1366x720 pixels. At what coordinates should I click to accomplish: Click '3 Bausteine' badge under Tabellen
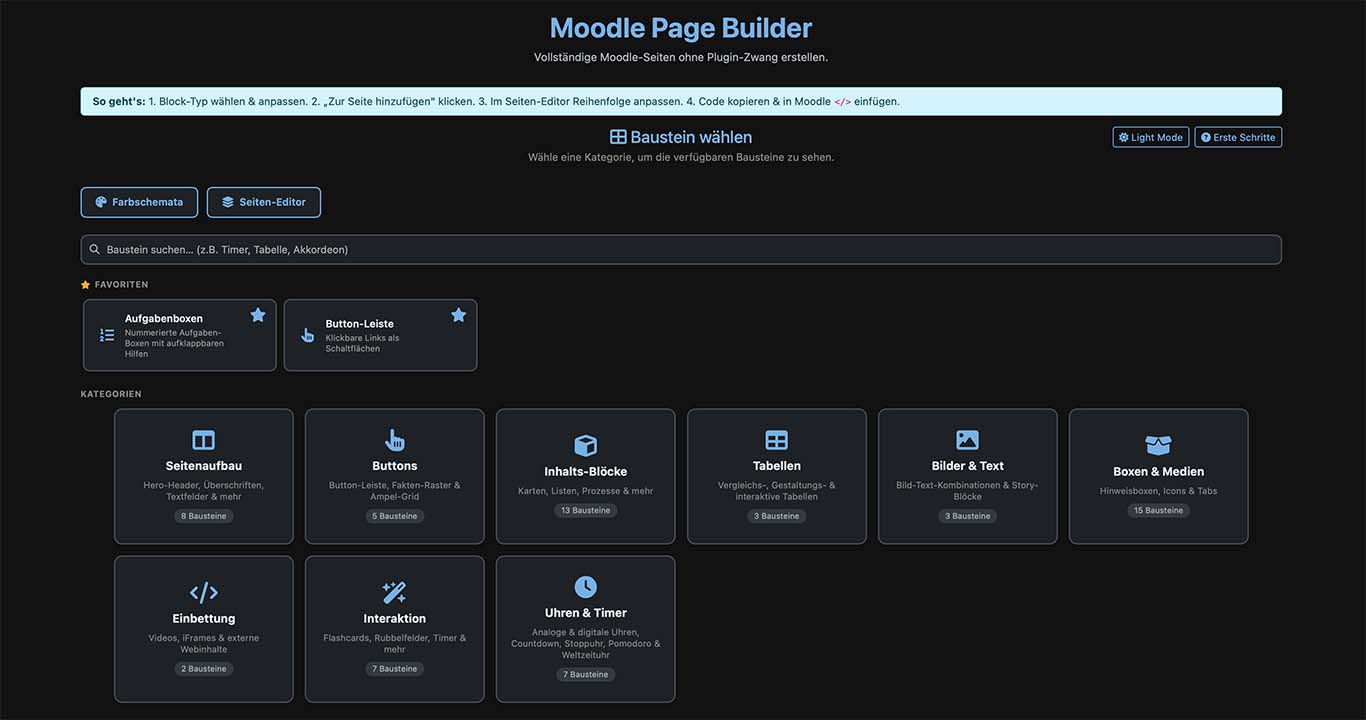pyautogui.click(x=777, y=516)
